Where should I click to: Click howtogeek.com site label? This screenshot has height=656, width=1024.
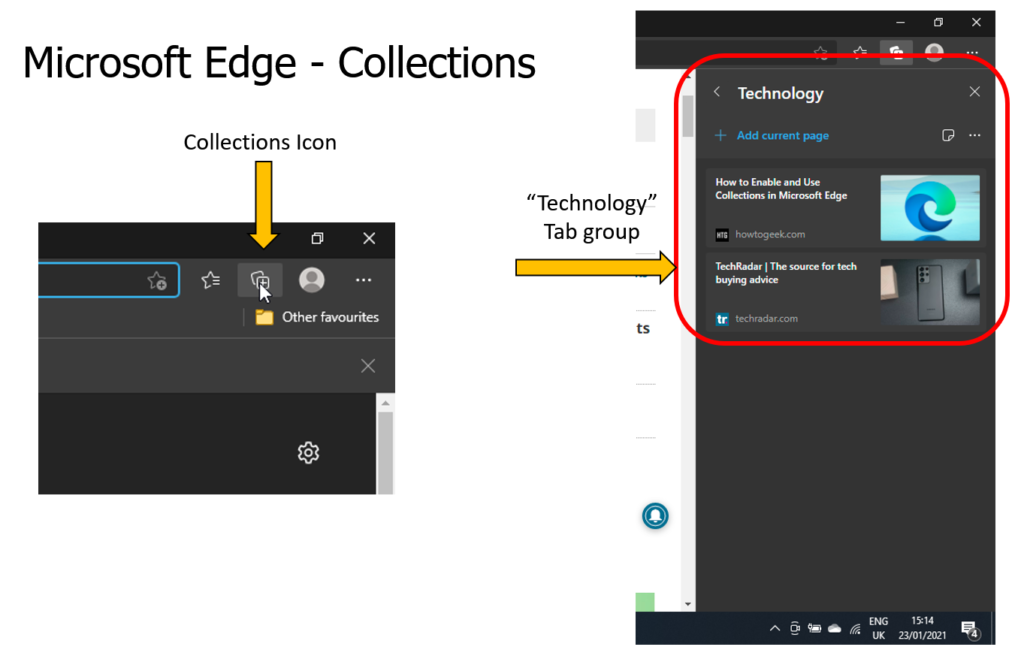[x=770, y=234]
